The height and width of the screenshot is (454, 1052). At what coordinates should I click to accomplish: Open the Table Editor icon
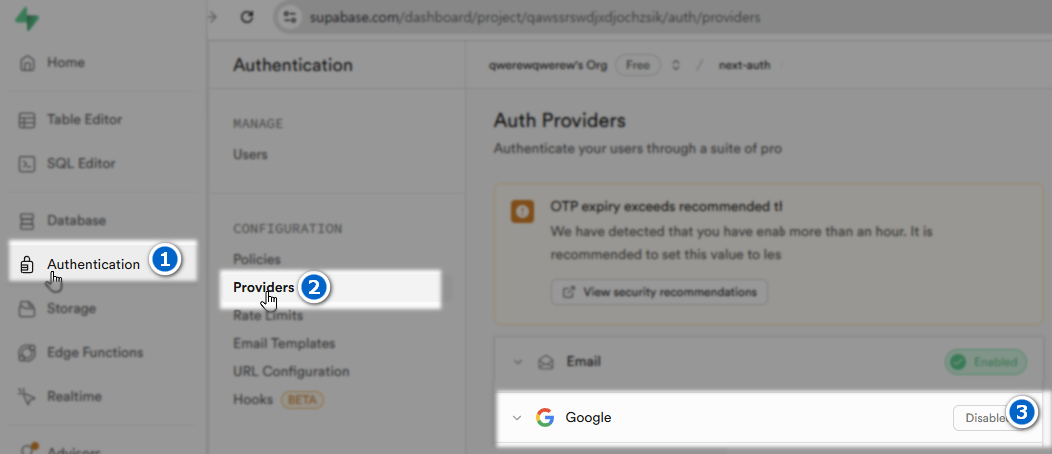coord(28,120)
